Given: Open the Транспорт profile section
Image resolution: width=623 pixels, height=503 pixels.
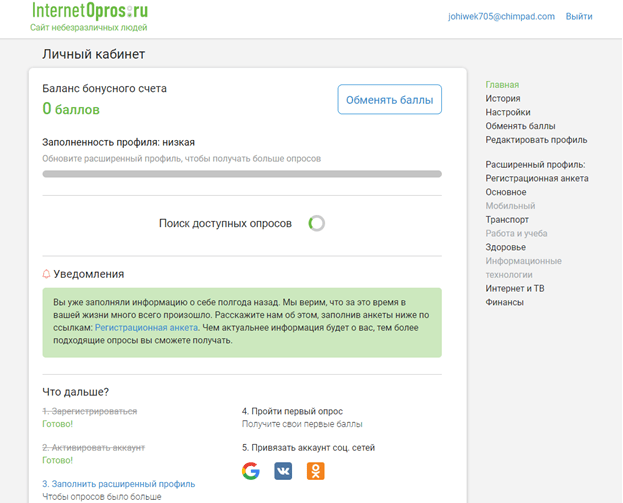Looking at the screenshot, I should coord(507,219).
